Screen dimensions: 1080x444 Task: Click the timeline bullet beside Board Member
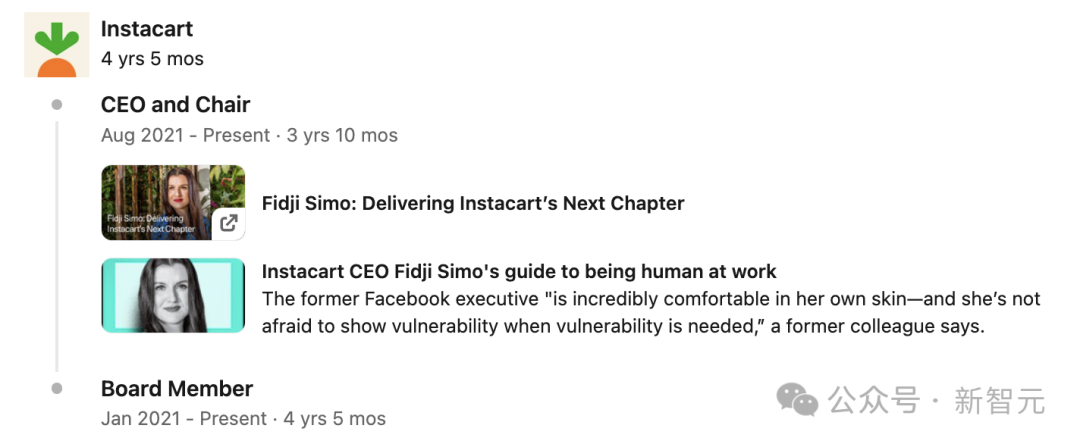click(x=57, y=388)
